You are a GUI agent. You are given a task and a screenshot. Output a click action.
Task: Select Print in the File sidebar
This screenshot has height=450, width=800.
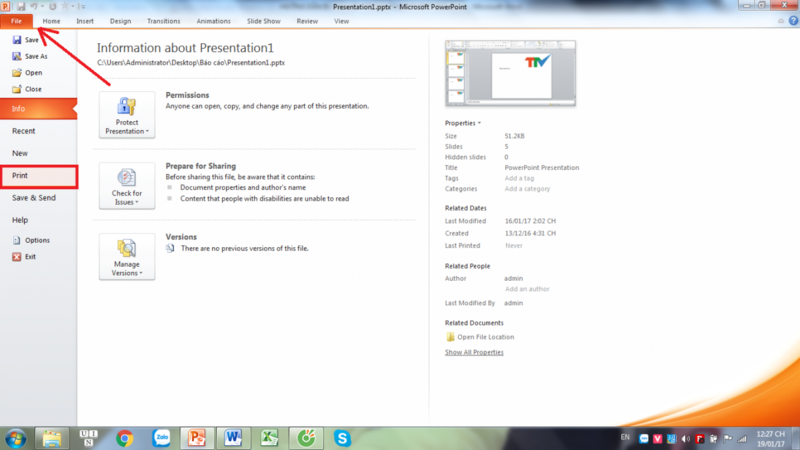coord(39,176)
